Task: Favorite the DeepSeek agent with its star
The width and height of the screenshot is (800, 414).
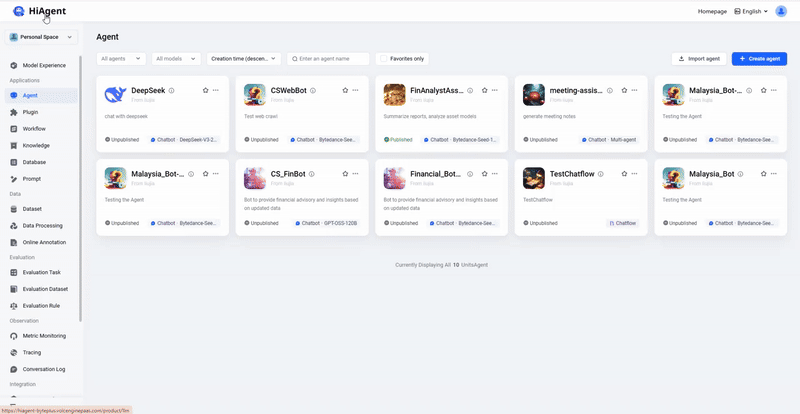Action: [x=205, y=90]
